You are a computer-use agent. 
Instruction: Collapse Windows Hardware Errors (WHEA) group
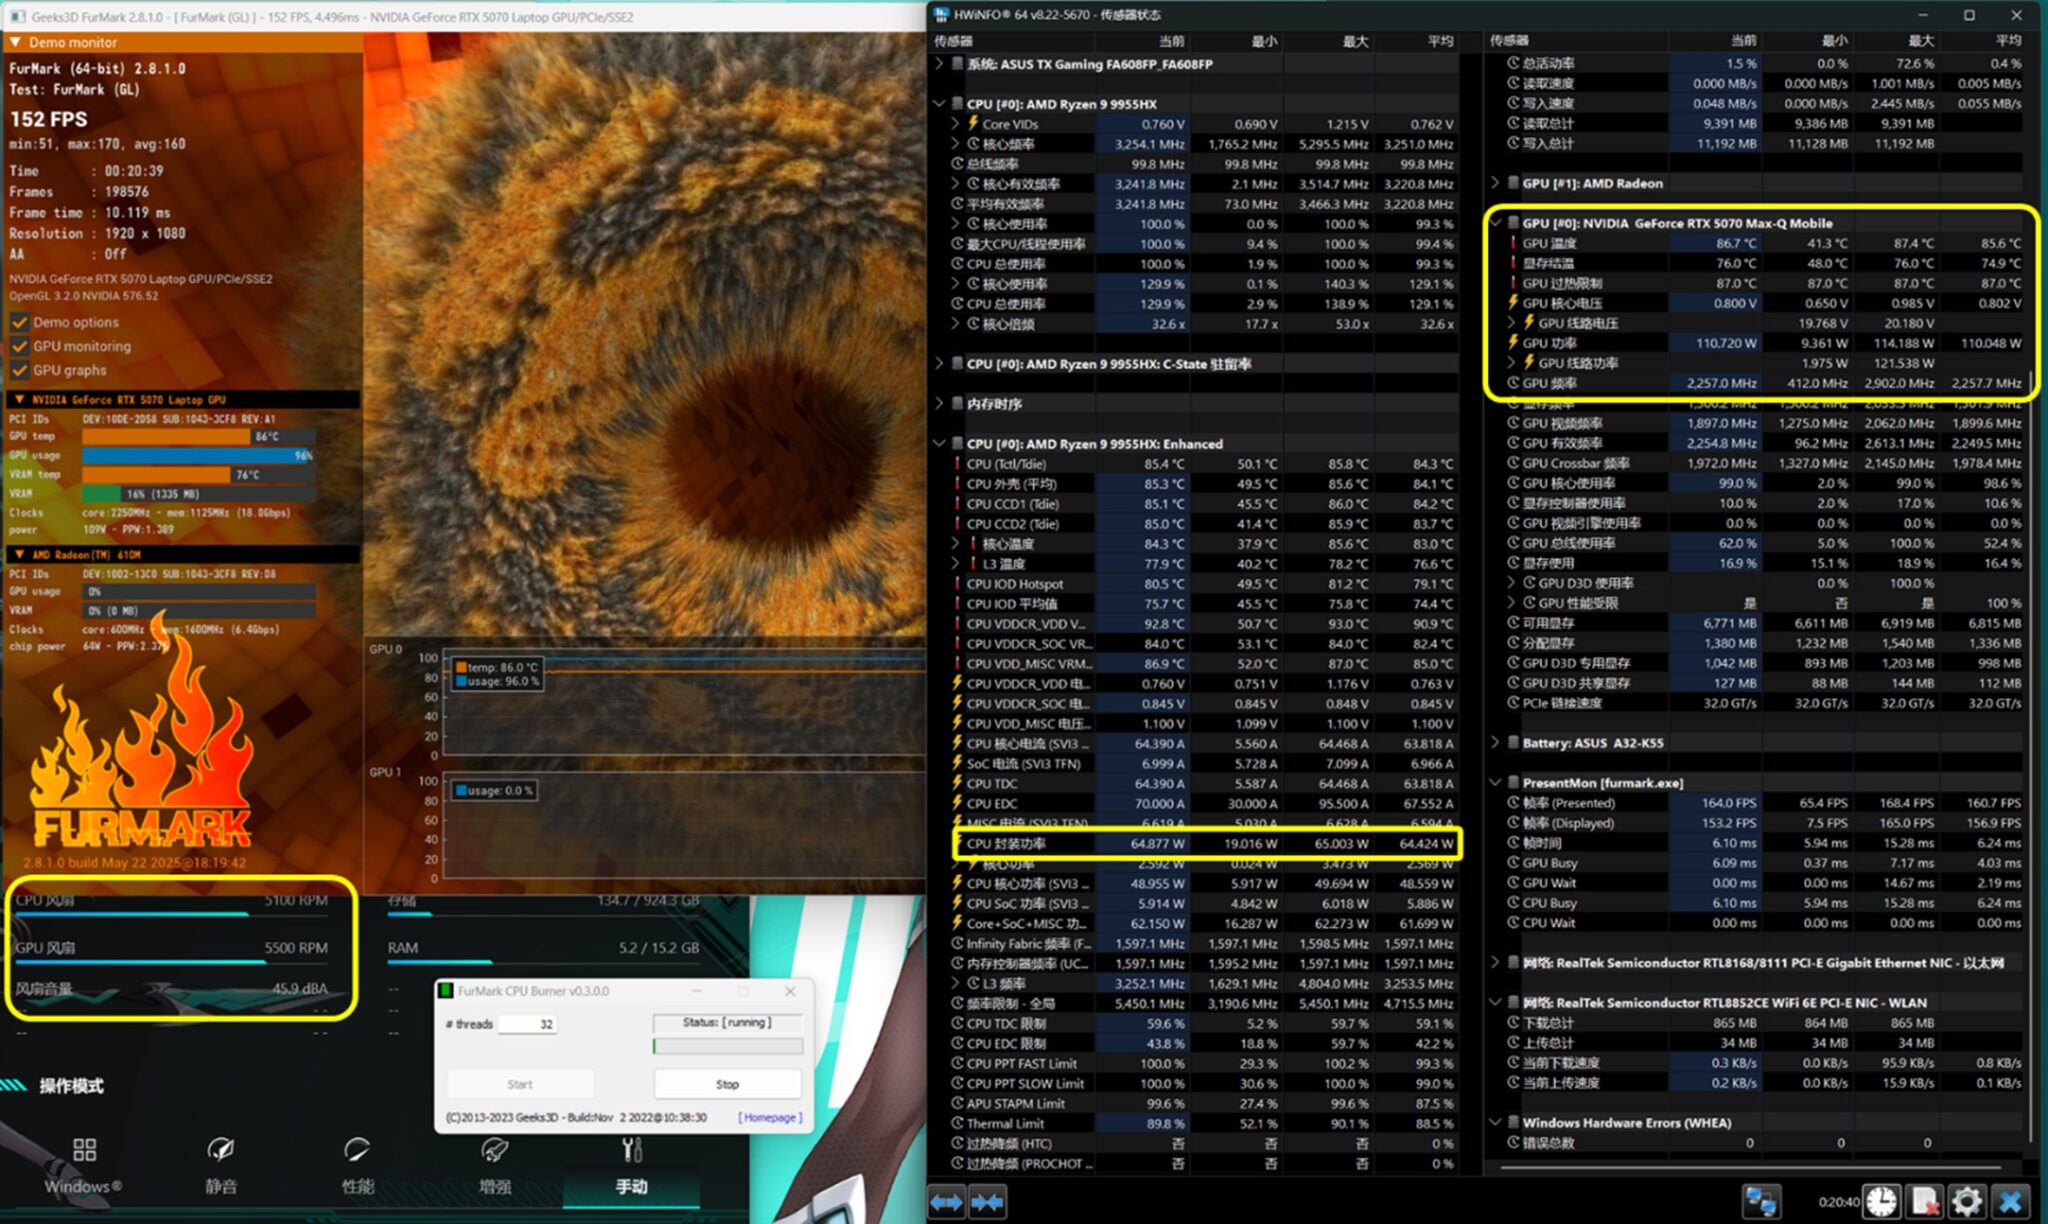(x=1495, y=1123)
